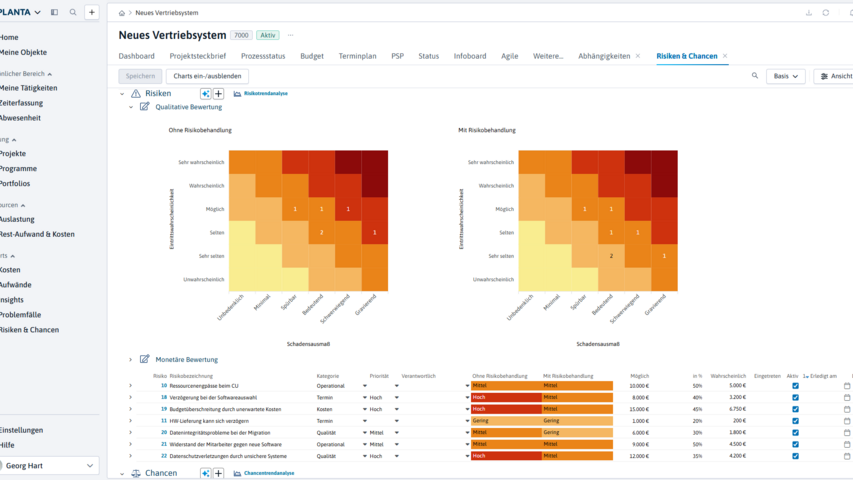Open search in the top-left toolbar

click(73, 12)
